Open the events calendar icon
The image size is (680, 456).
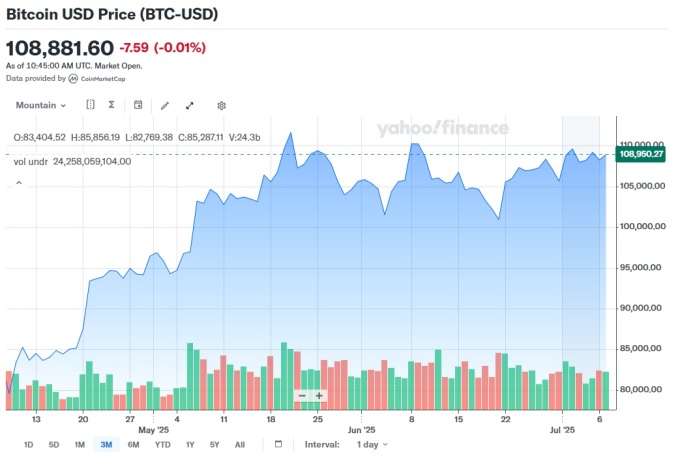[x=138, y=105]
